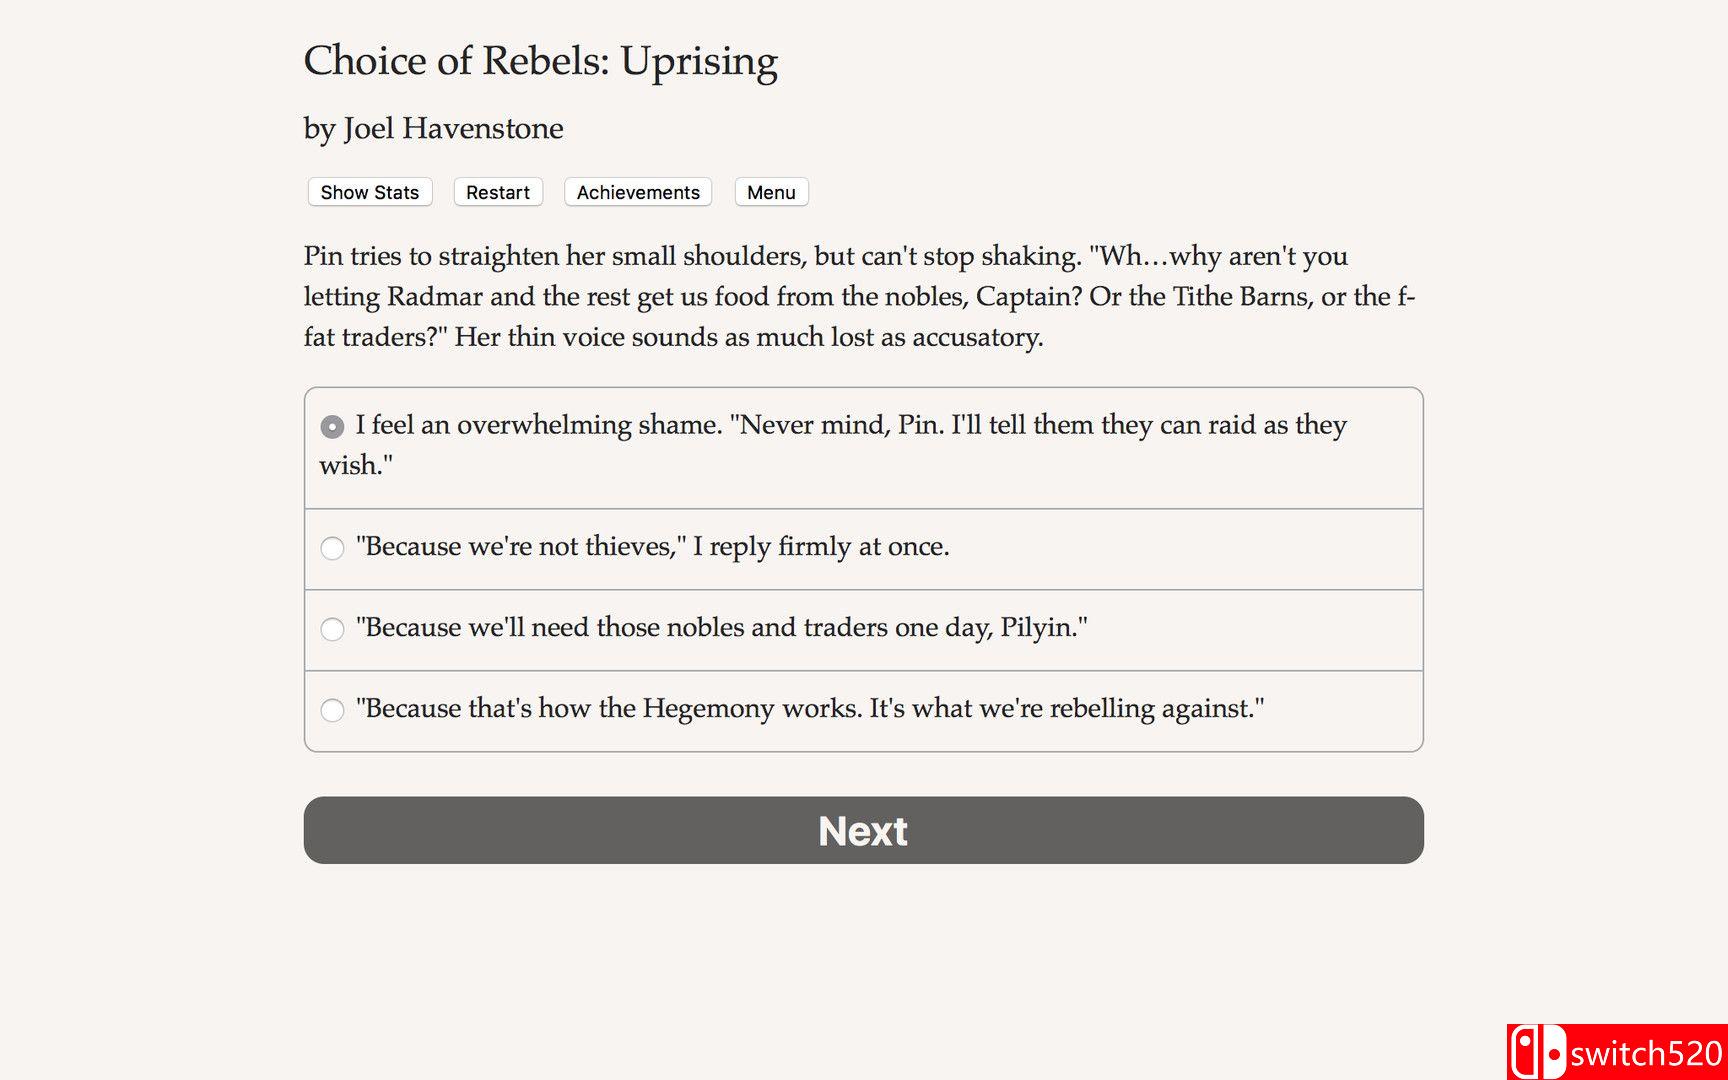Screen dimensions: 1728x1080
Task: Click the gray Next bar at bottom
Action: (863, 830)
